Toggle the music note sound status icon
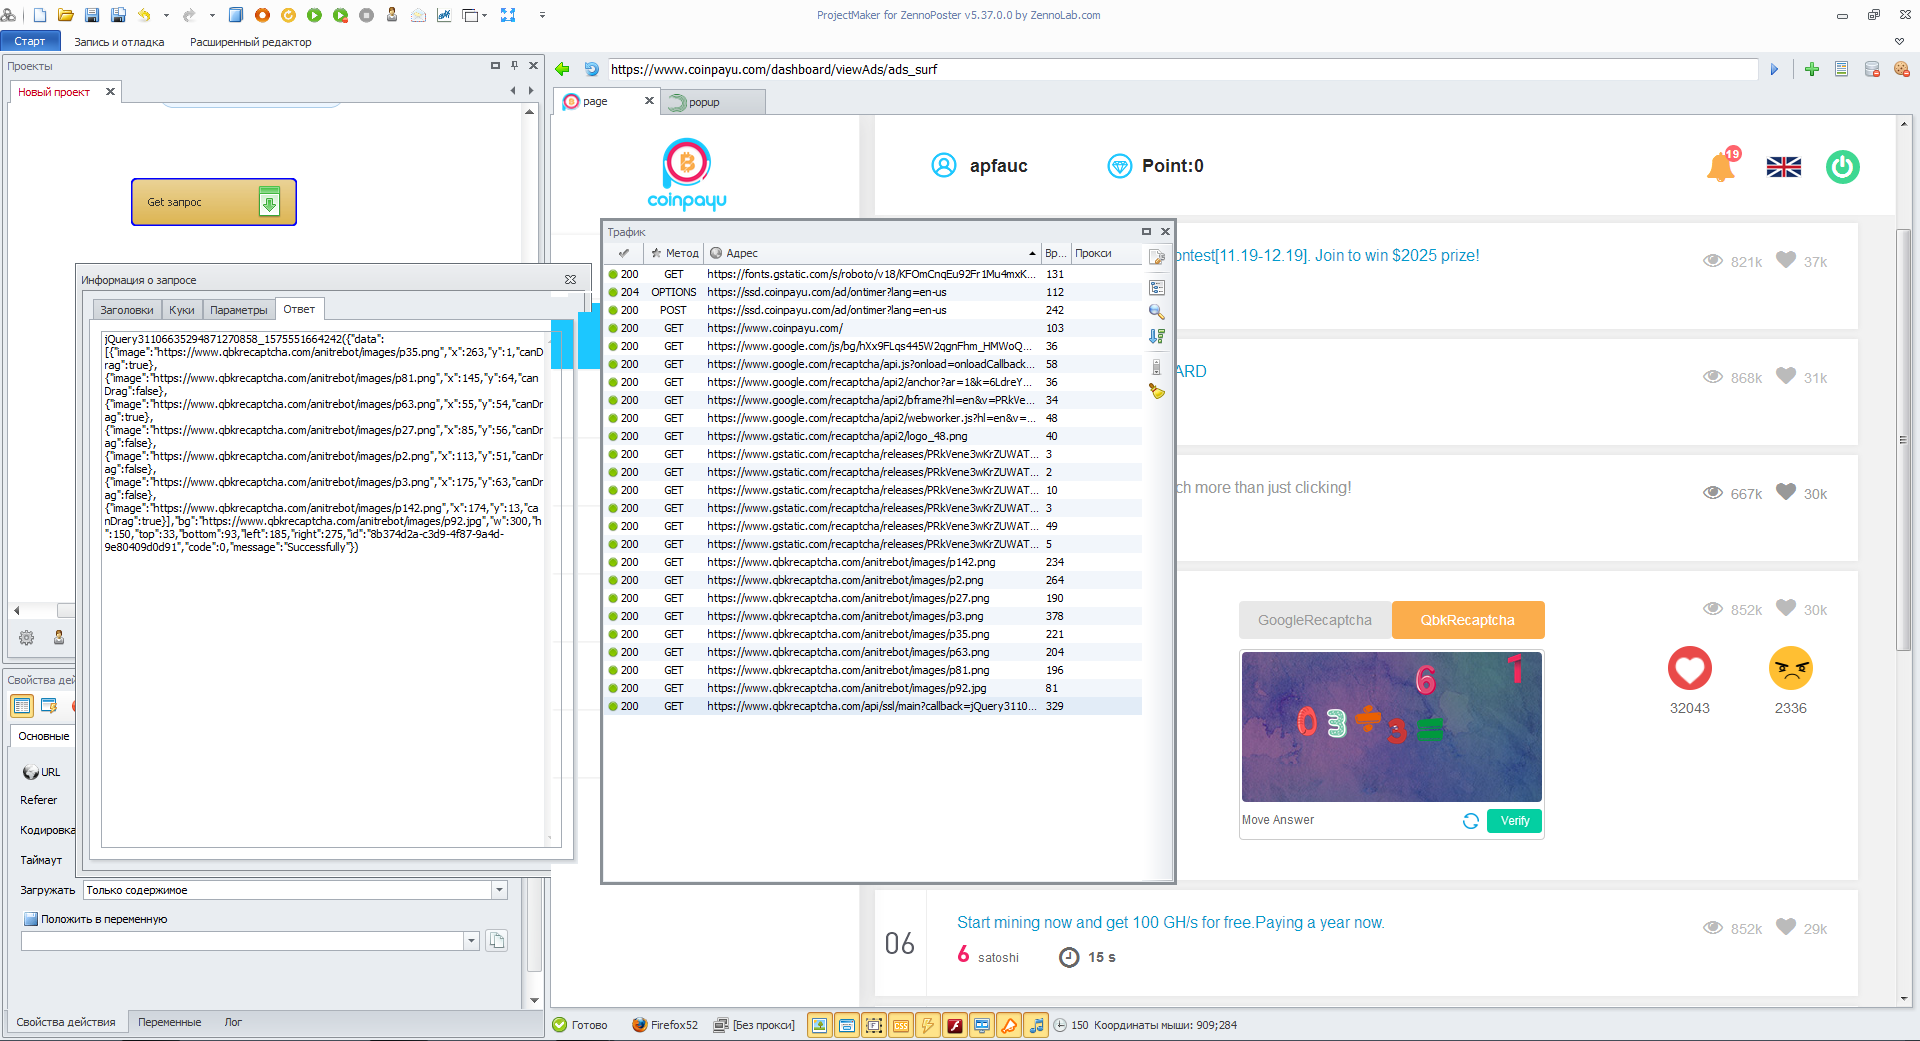This screenshot has width=1920, height=1041. tap(1036, 1025)
